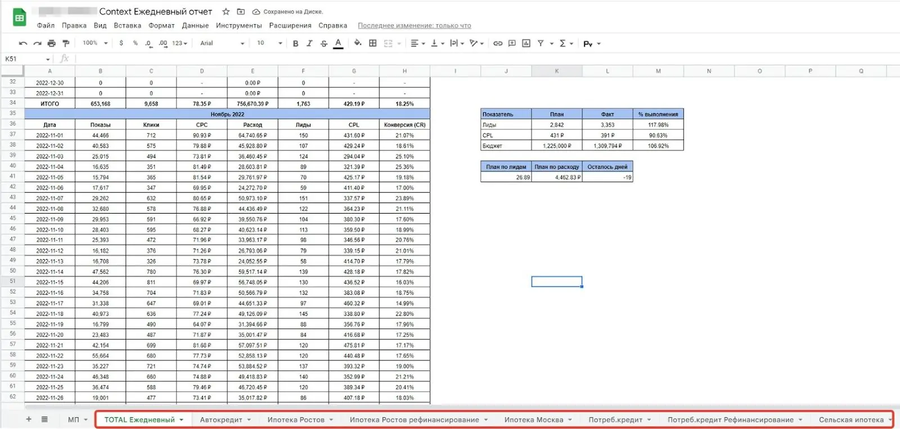Open the 123 number format menu
The height and width of the screenshot is (429, 900).
180,43
